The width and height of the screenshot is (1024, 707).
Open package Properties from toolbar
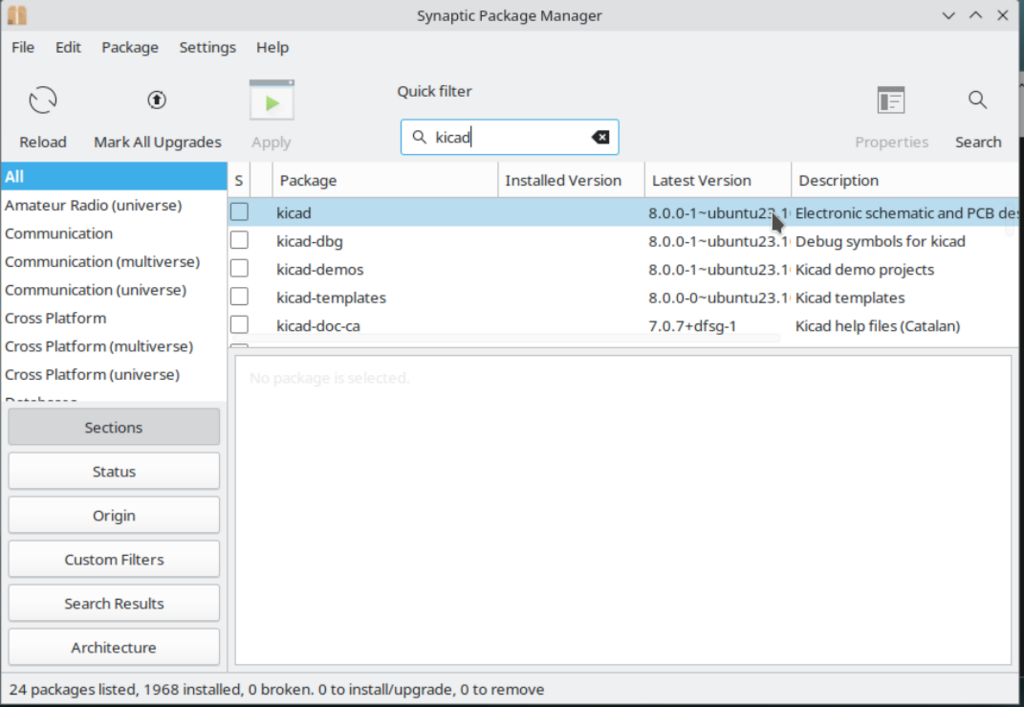891,100
